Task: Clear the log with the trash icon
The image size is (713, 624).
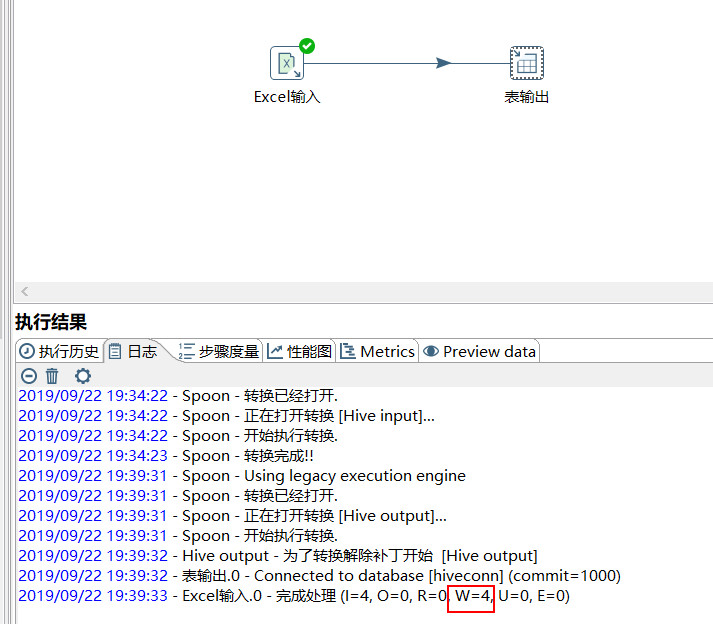Action: point(52,376)
